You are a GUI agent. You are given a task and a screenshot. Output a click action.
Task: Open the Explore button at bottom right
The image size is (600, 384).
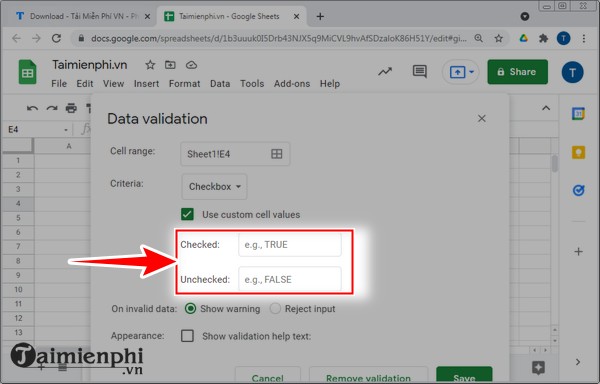point(538,368)
